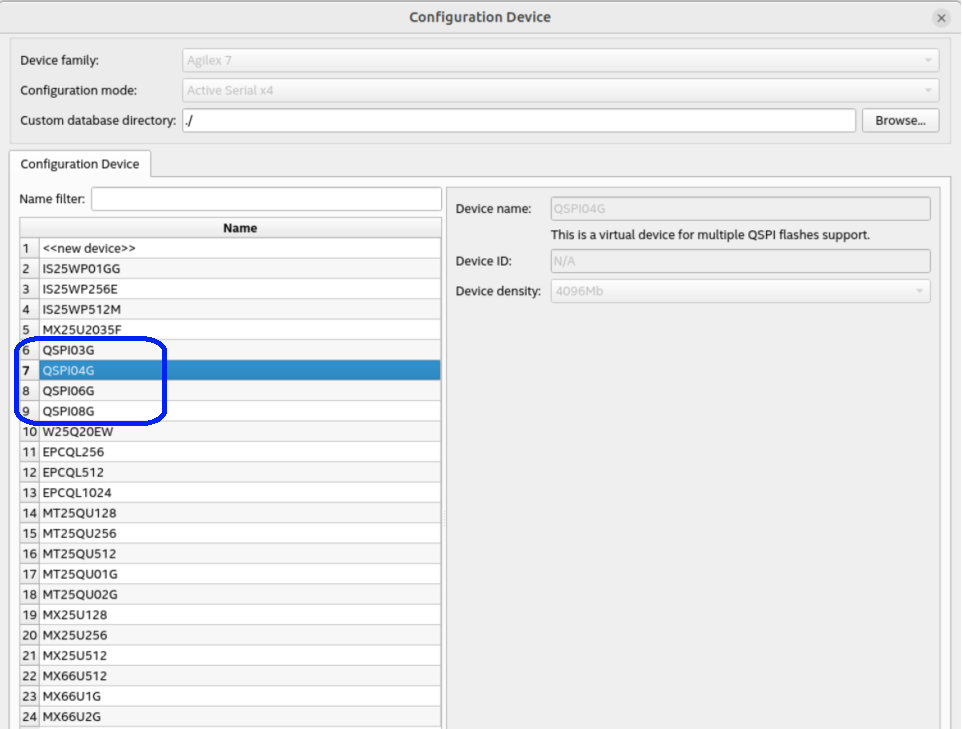This screenshot has width=963, height=729.
Task: Expand the Configuration mode dropdown
Action: [560, 90]
